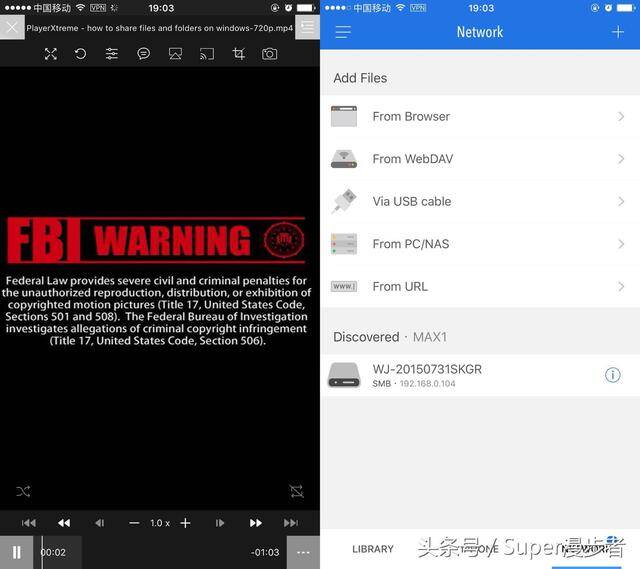Show info for WJ-20150731SKGR server
Screen dimensions: 640x569
612,375
